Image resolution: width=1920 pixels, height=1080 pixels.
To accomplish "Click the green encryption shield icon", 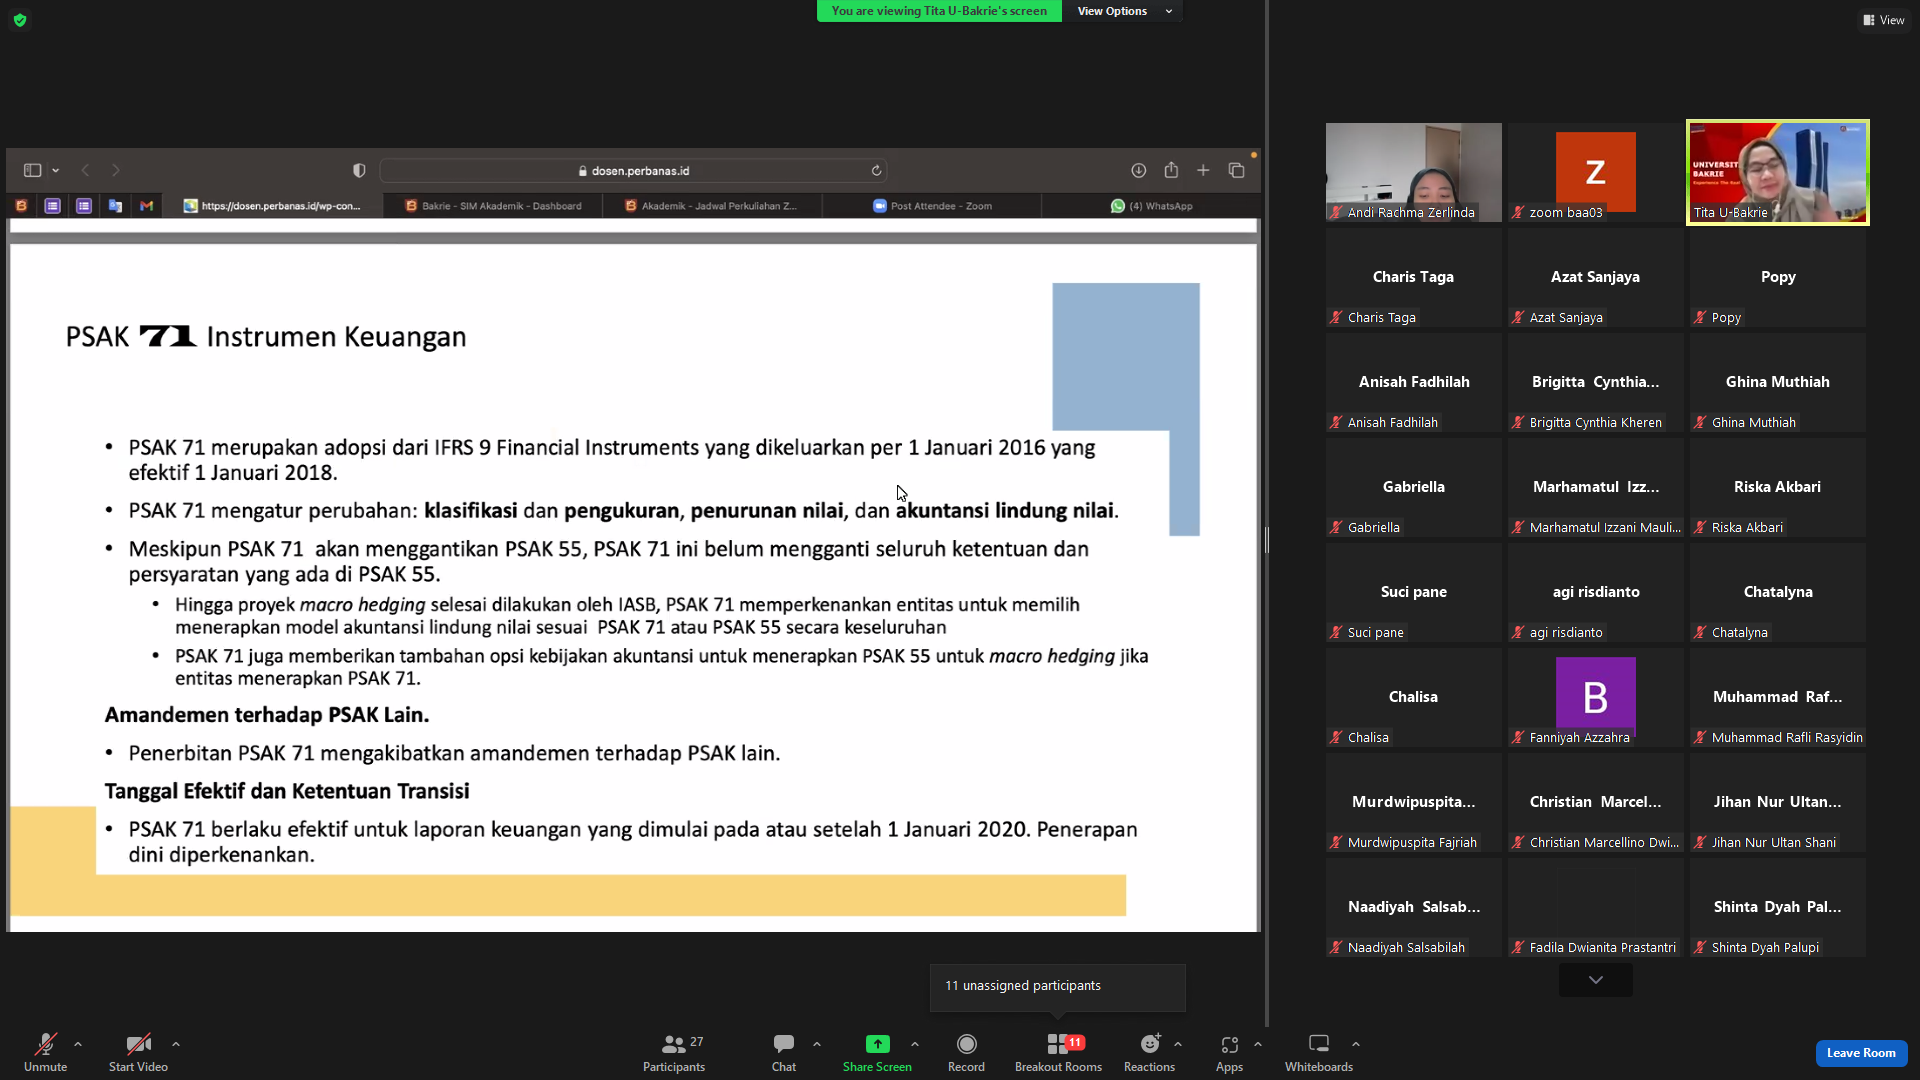I will pyautogui.click(x=20, y=20).
